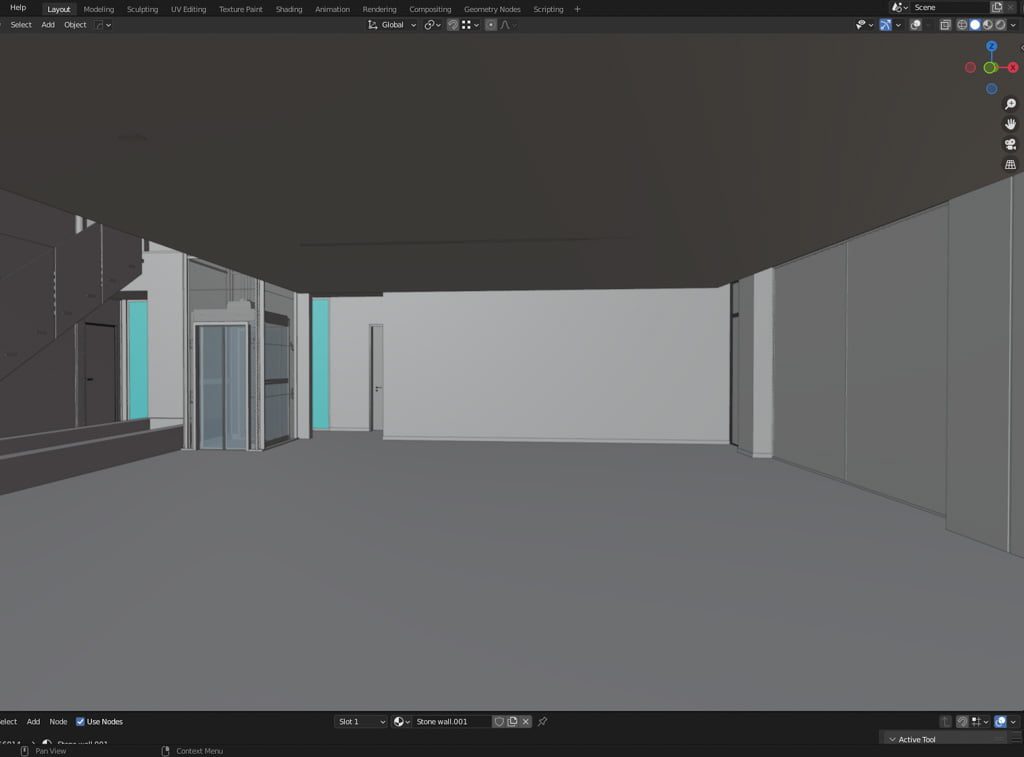Open the Object menu in viewport header

[75, 25]
